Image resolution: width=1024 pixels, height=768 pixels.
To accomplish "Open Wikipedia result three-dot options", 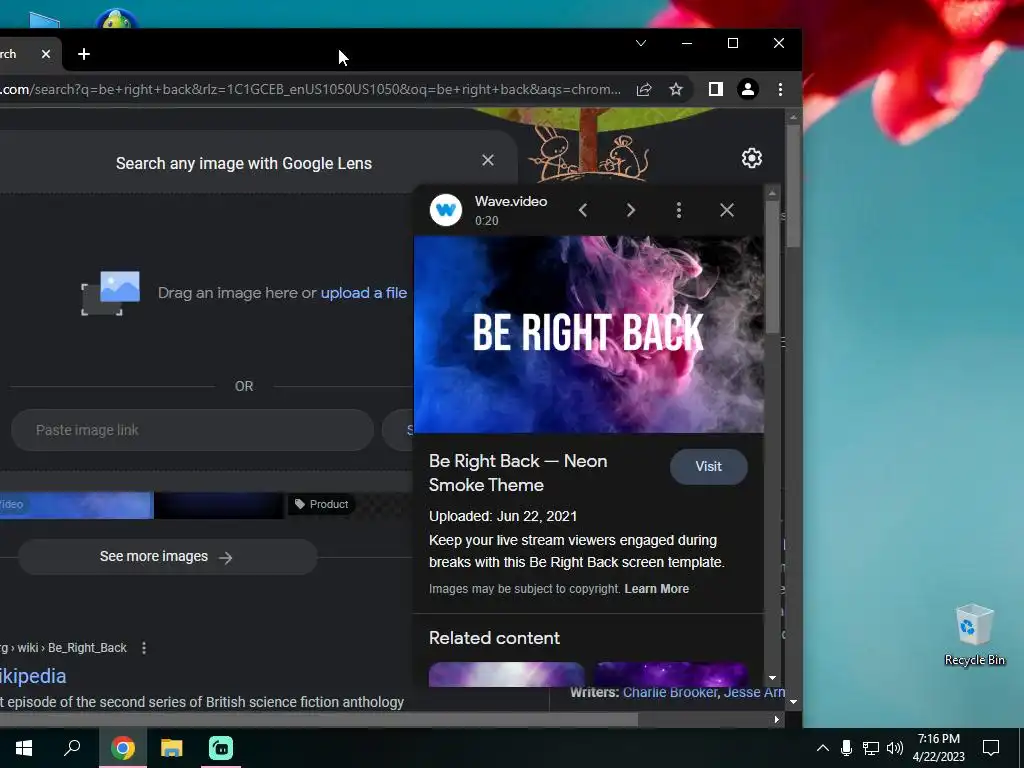I will coord(144,648).
